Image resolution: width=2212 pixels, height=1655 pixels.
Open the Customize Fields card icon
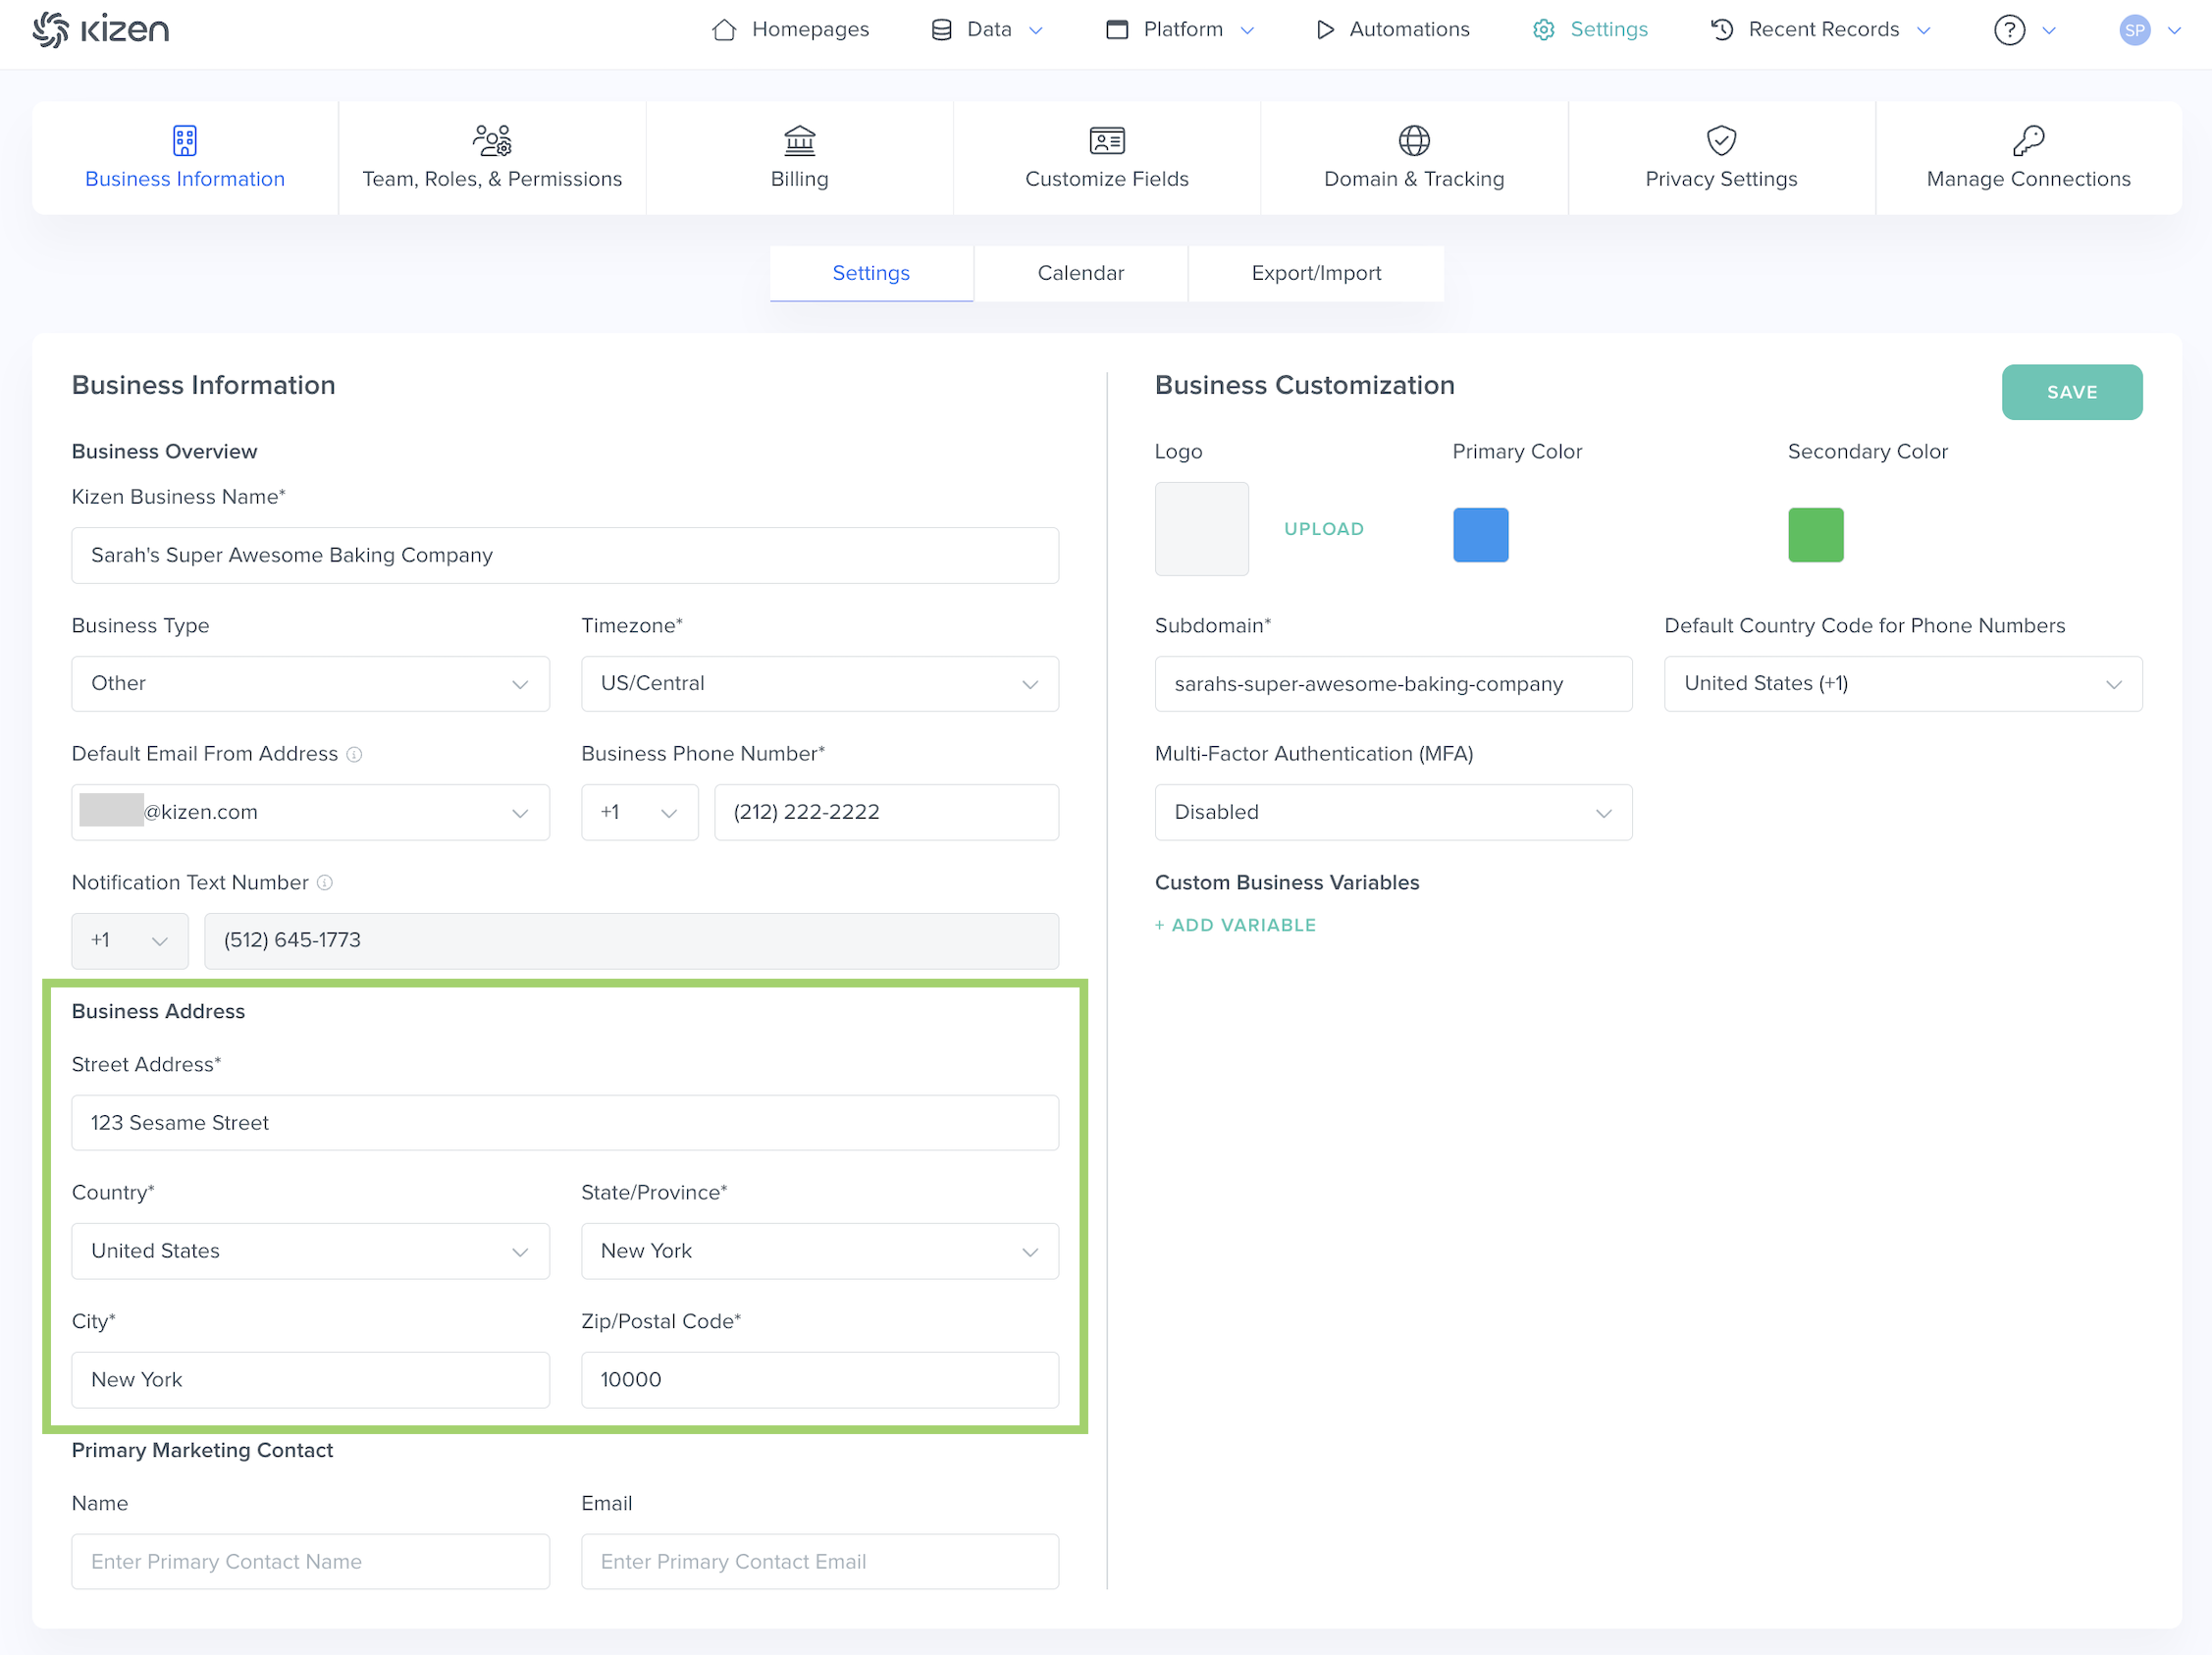1106,141
